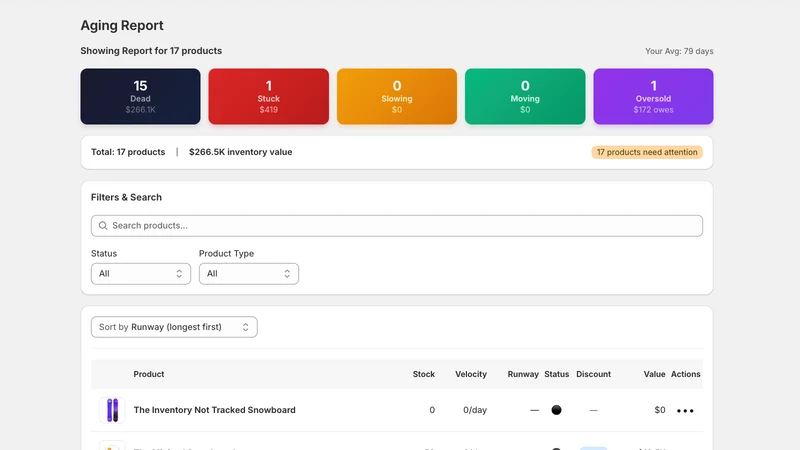Image resolution: width=800 pixels, height=450 pixels.
Task: Click the Actions column header
Action: click(x=685, y=374)
